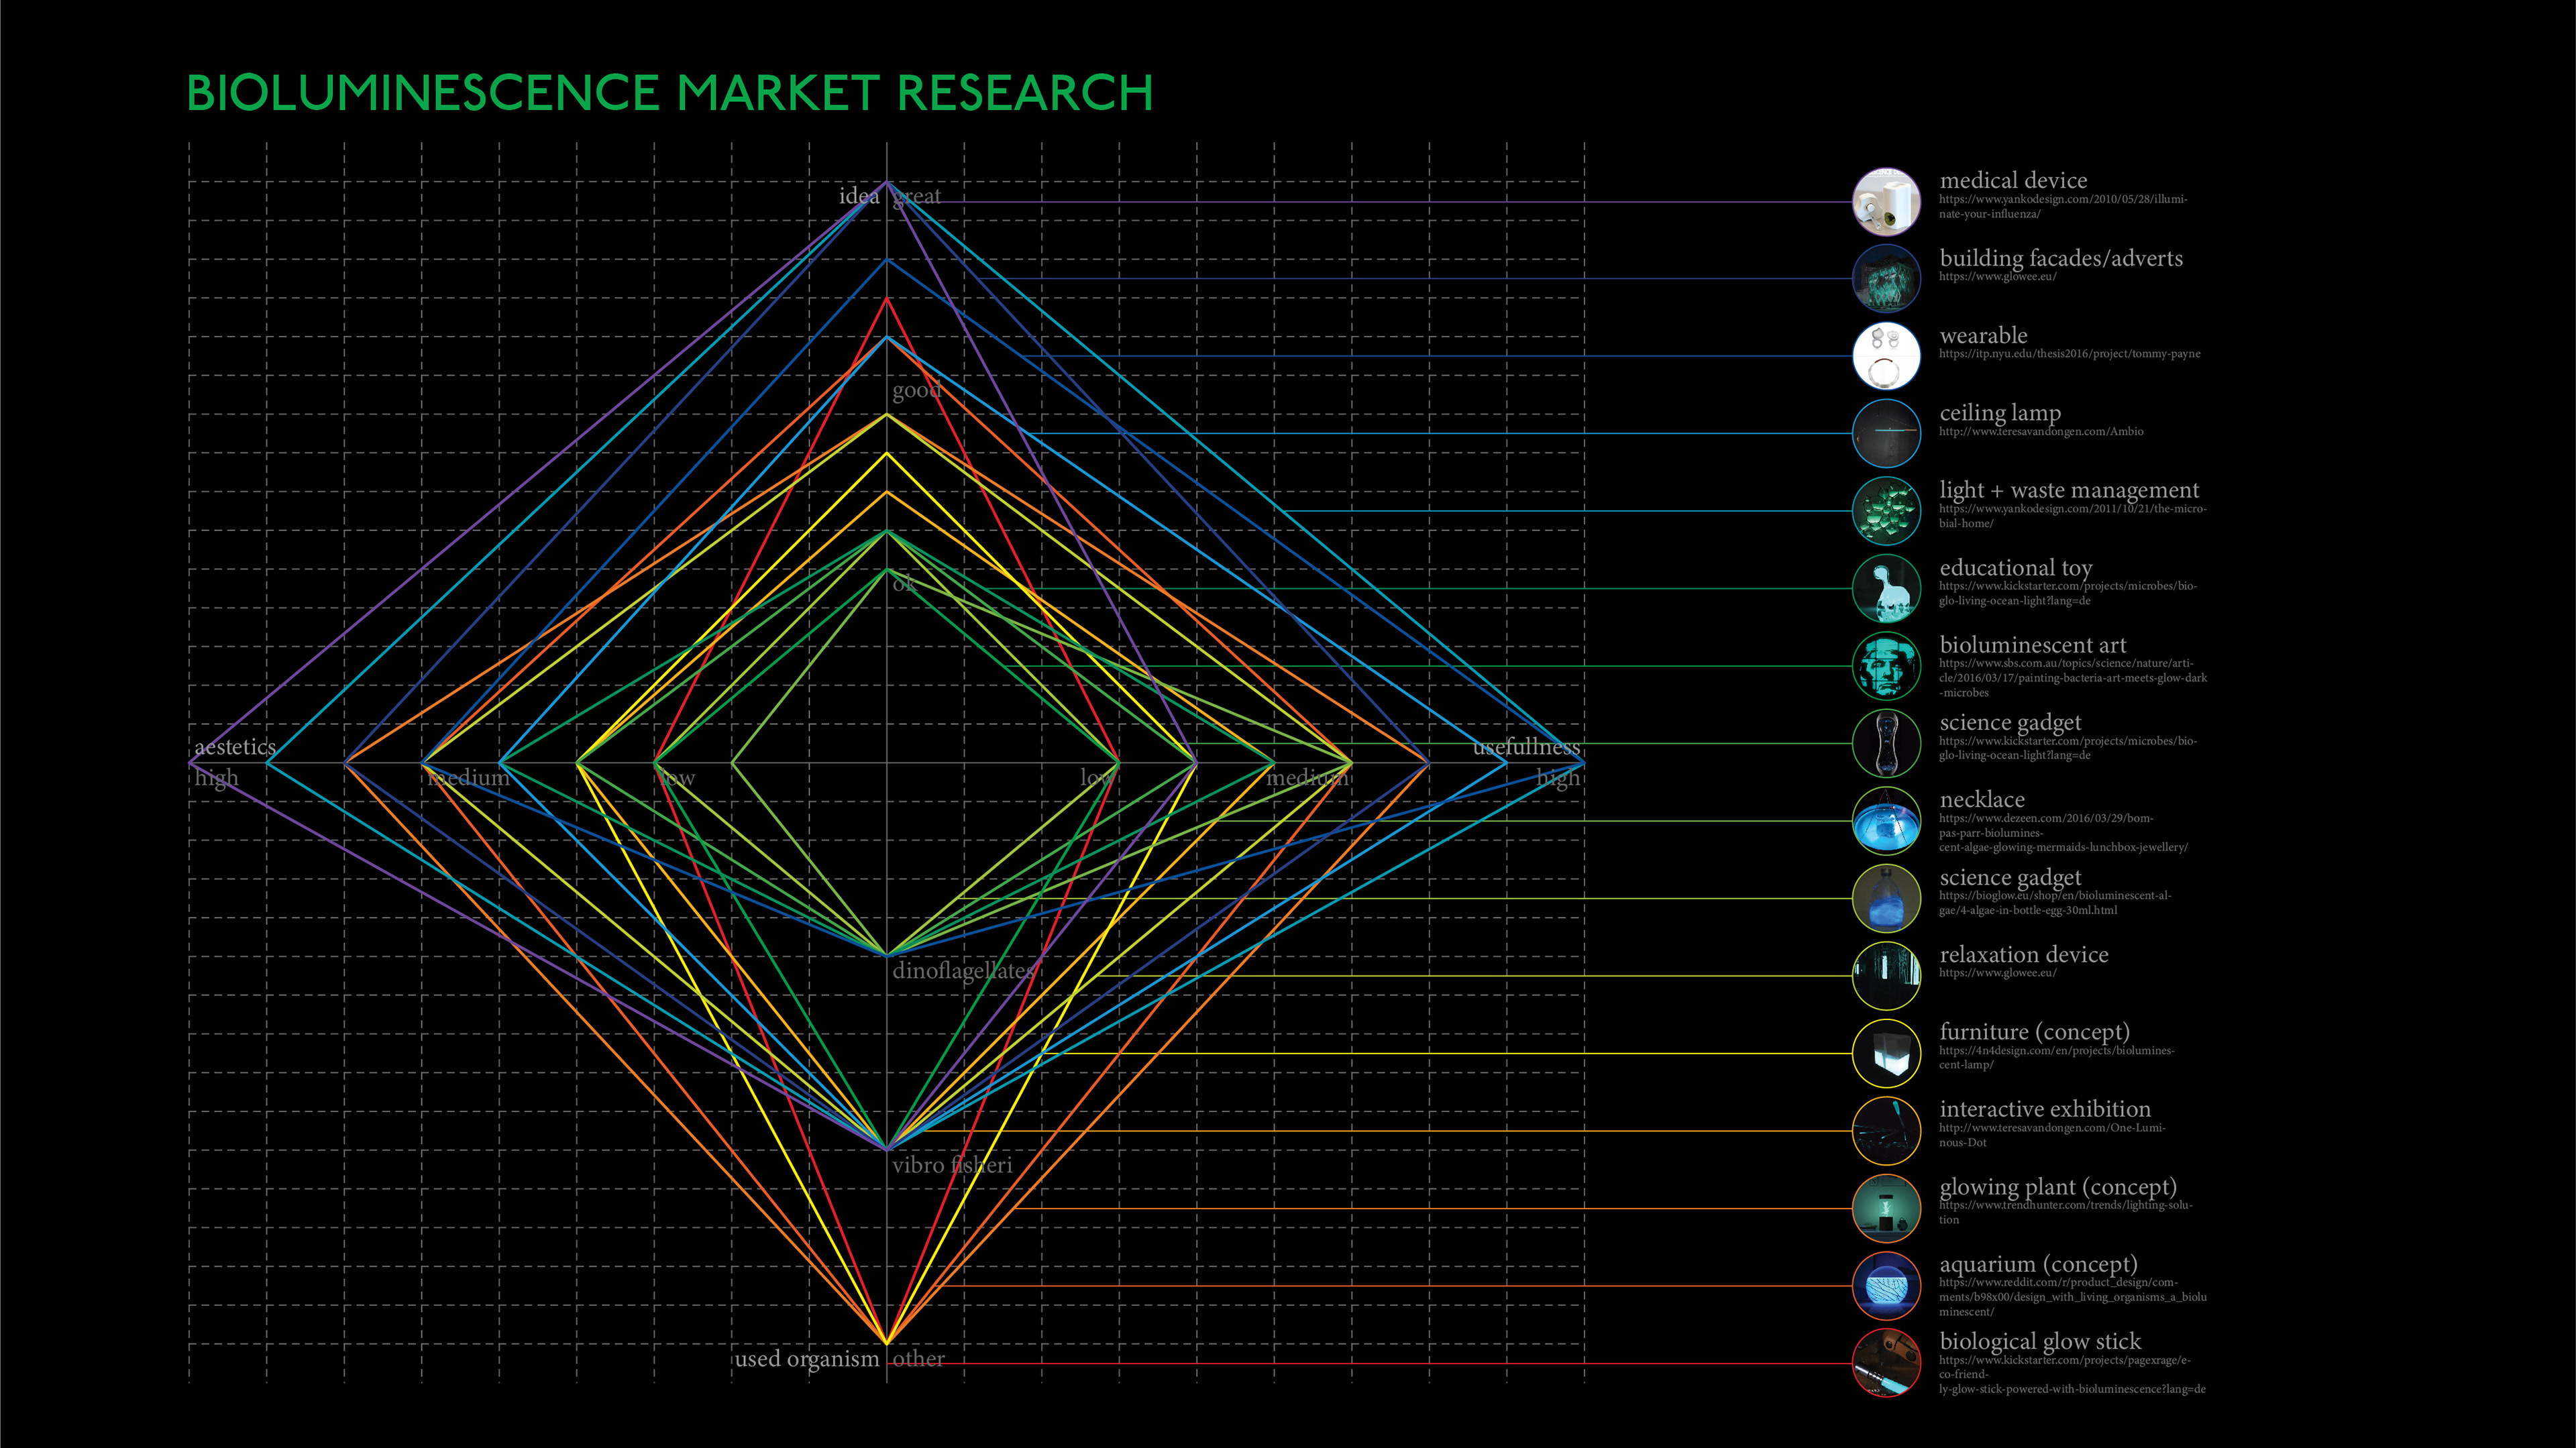Open the relaxation device thumbnail
Image resolution: width=2576 pixels, height=1448 pixels.
coord(1886,976)
